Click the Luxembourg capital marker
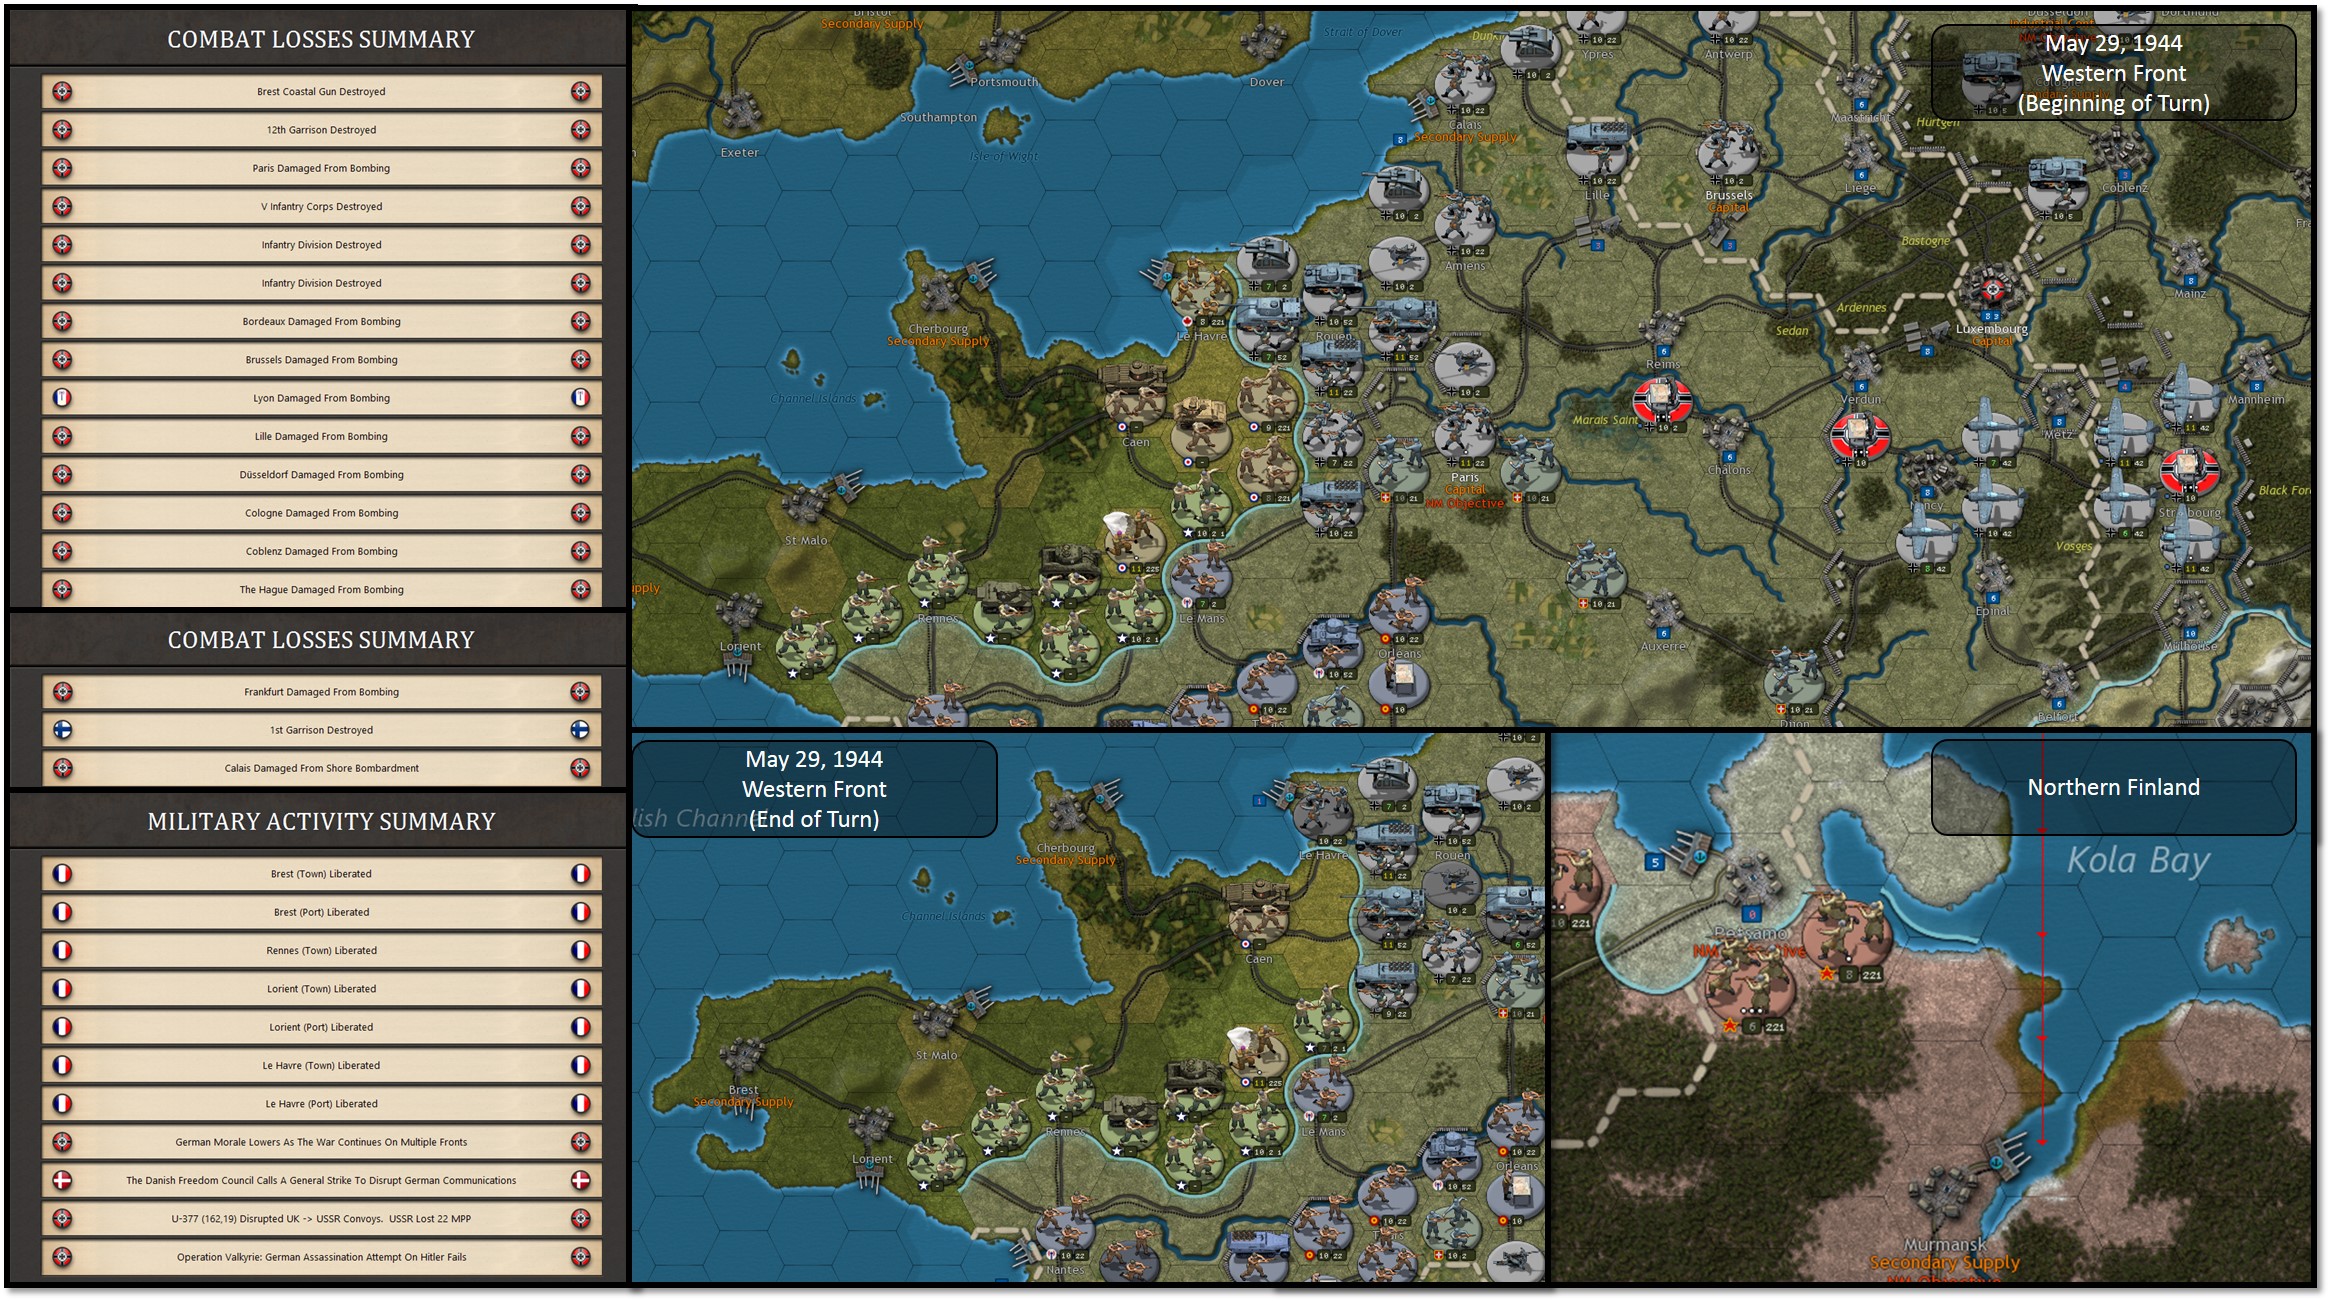Viewport: 2330px width, 1301px height. pyautogui.click(x=1991, y=290)
